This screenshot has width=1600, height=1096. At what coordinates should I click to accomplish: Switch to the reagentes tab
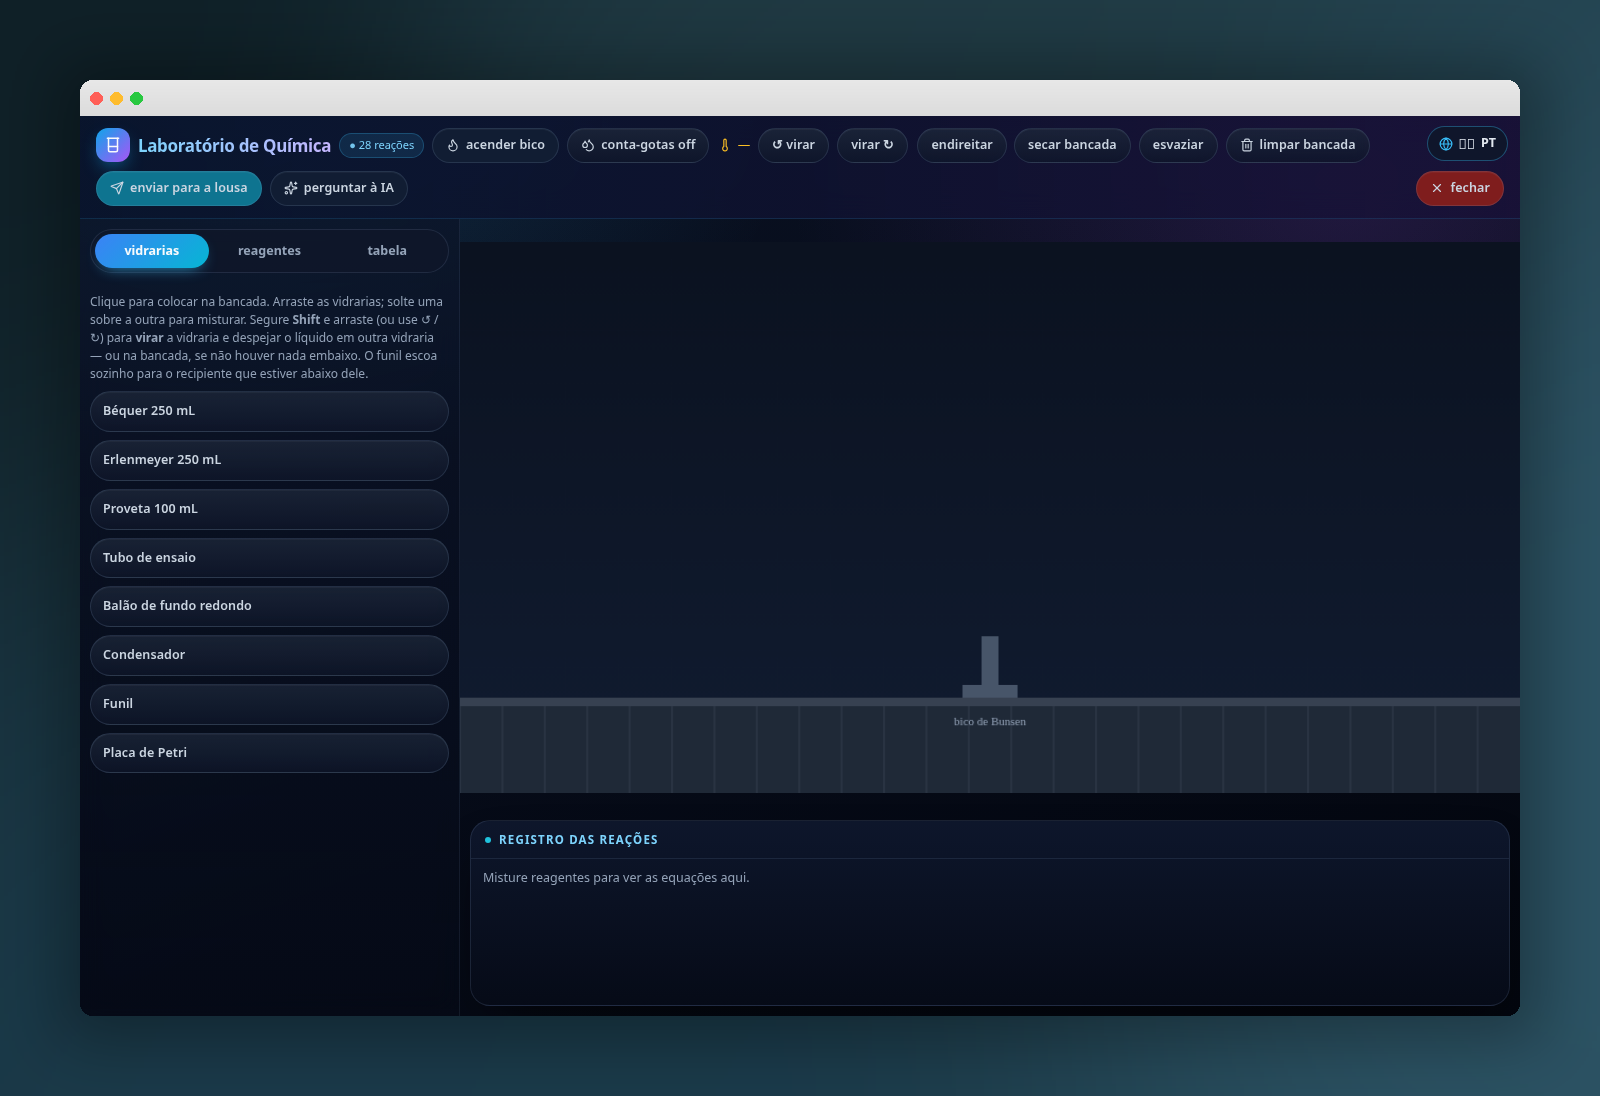coord(269,251)
